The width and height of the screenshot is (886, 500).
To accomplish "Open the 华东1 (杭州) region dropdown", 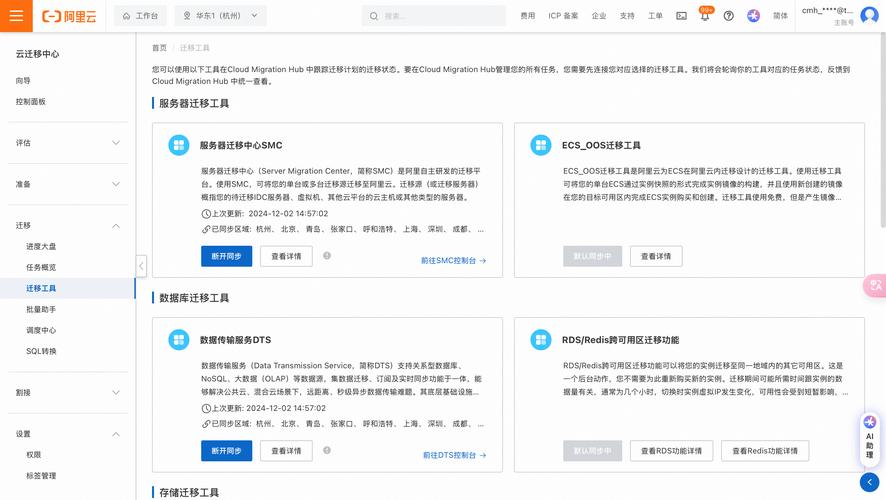I will point(220,16).
